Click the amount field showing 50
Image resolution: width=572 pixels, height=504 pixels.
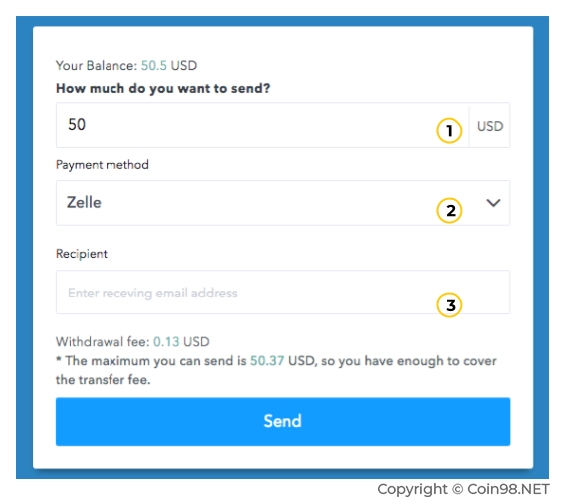coord(262,125)
